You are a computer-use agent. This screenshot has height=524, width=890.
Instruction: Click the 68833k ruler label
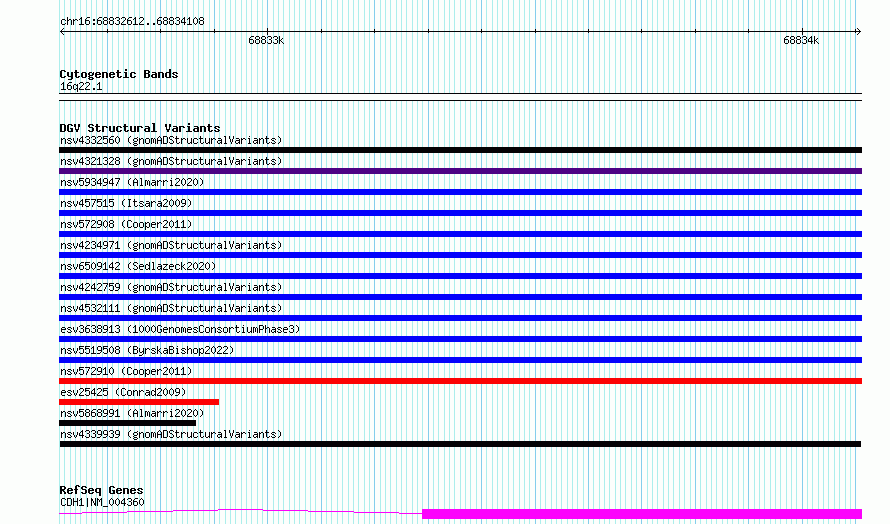[266, 40]
